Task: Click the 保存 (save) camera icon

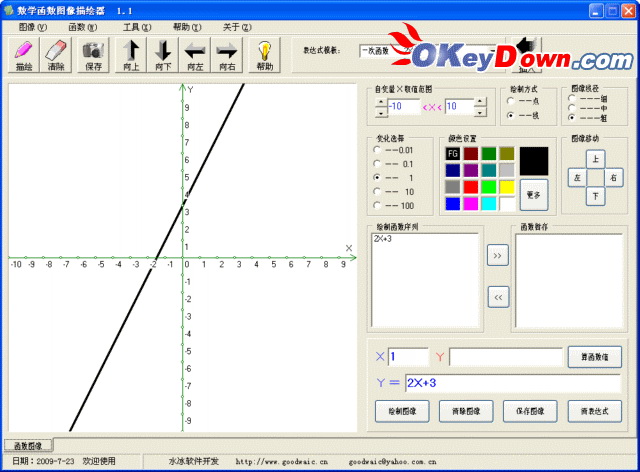Action: [93, 54]
